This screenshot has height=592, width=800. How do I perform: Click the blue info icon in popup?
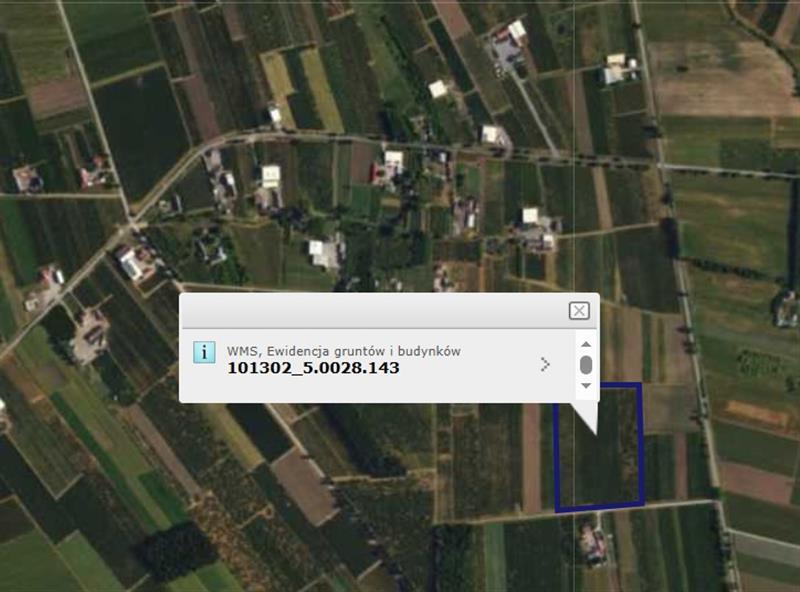204,352
